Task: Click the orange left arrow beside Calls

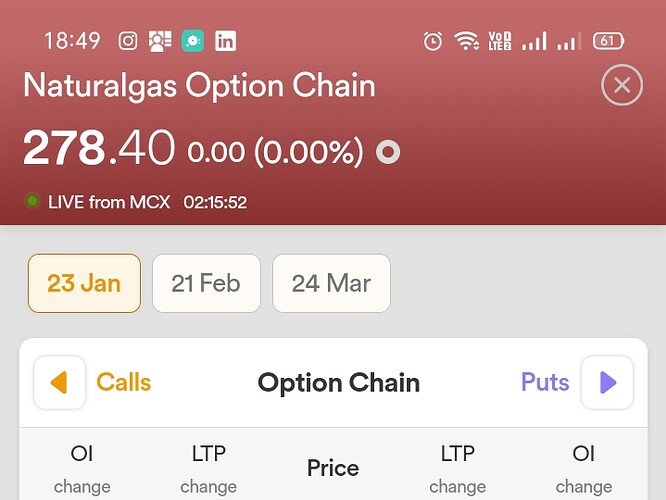Action: (x=59, y=382)
